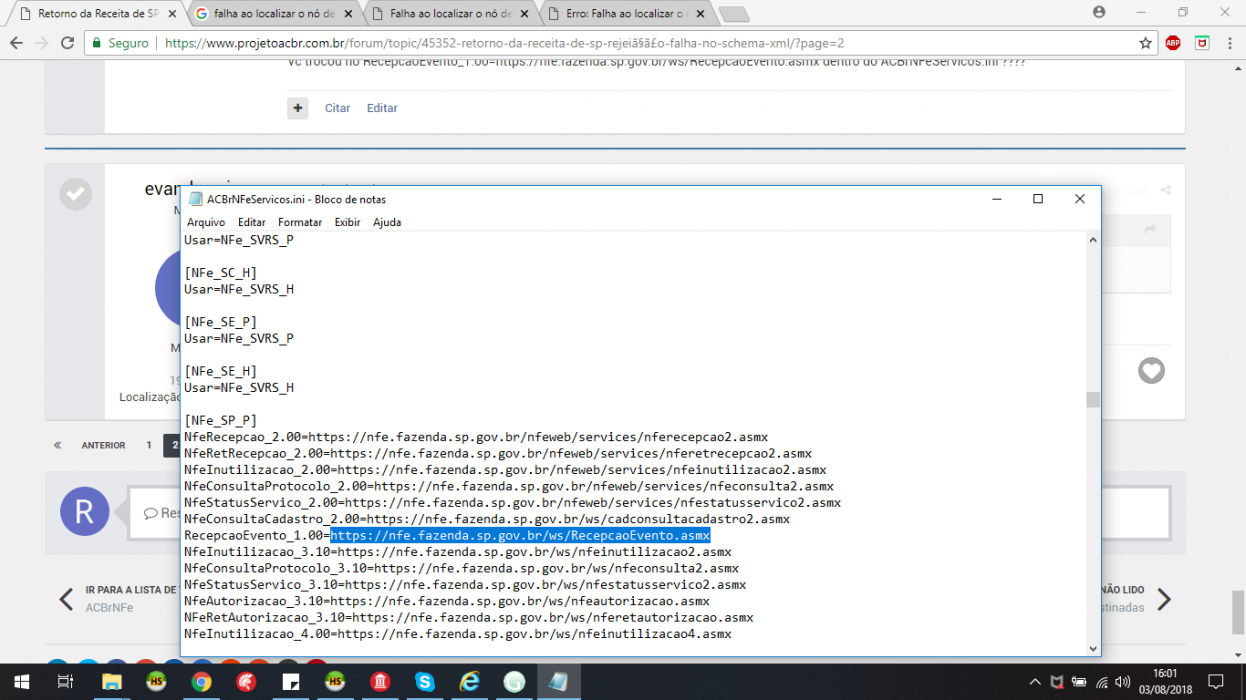Click the Pocket extension icon in Chrome
The width and height of the screenshot is (1246, 700).
(1202, 43)
